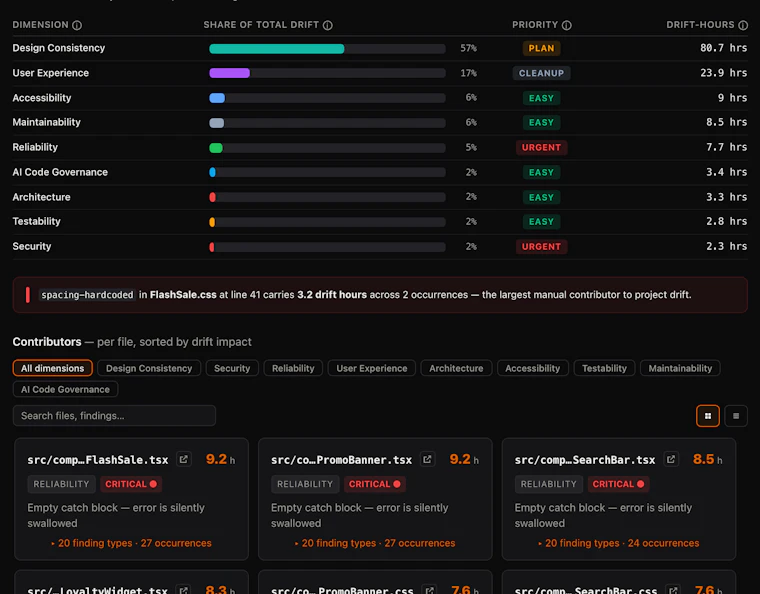Click the EASY badge for Accessibility
The width and height of the screenshot is (760, 594).
click(541, 98)
